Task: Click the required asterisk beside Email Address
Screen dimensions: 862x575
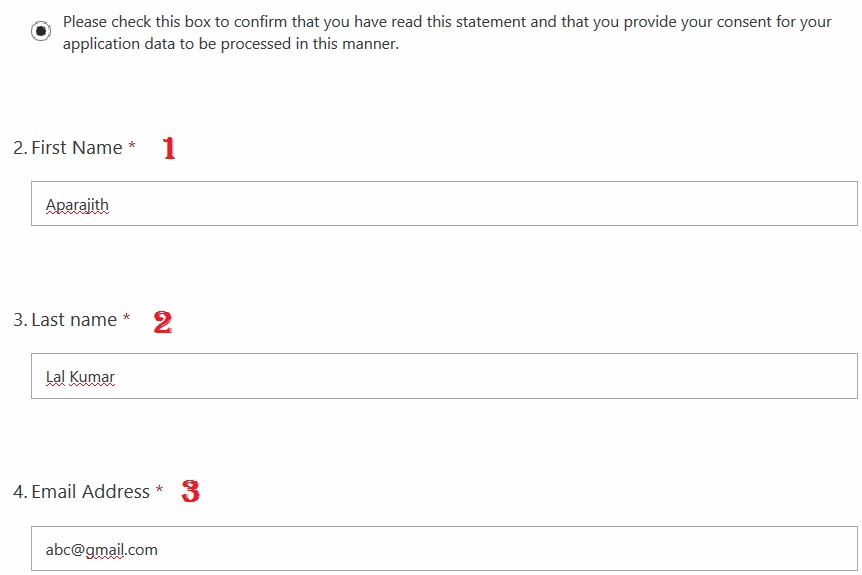Action: [x=159, y=491]
